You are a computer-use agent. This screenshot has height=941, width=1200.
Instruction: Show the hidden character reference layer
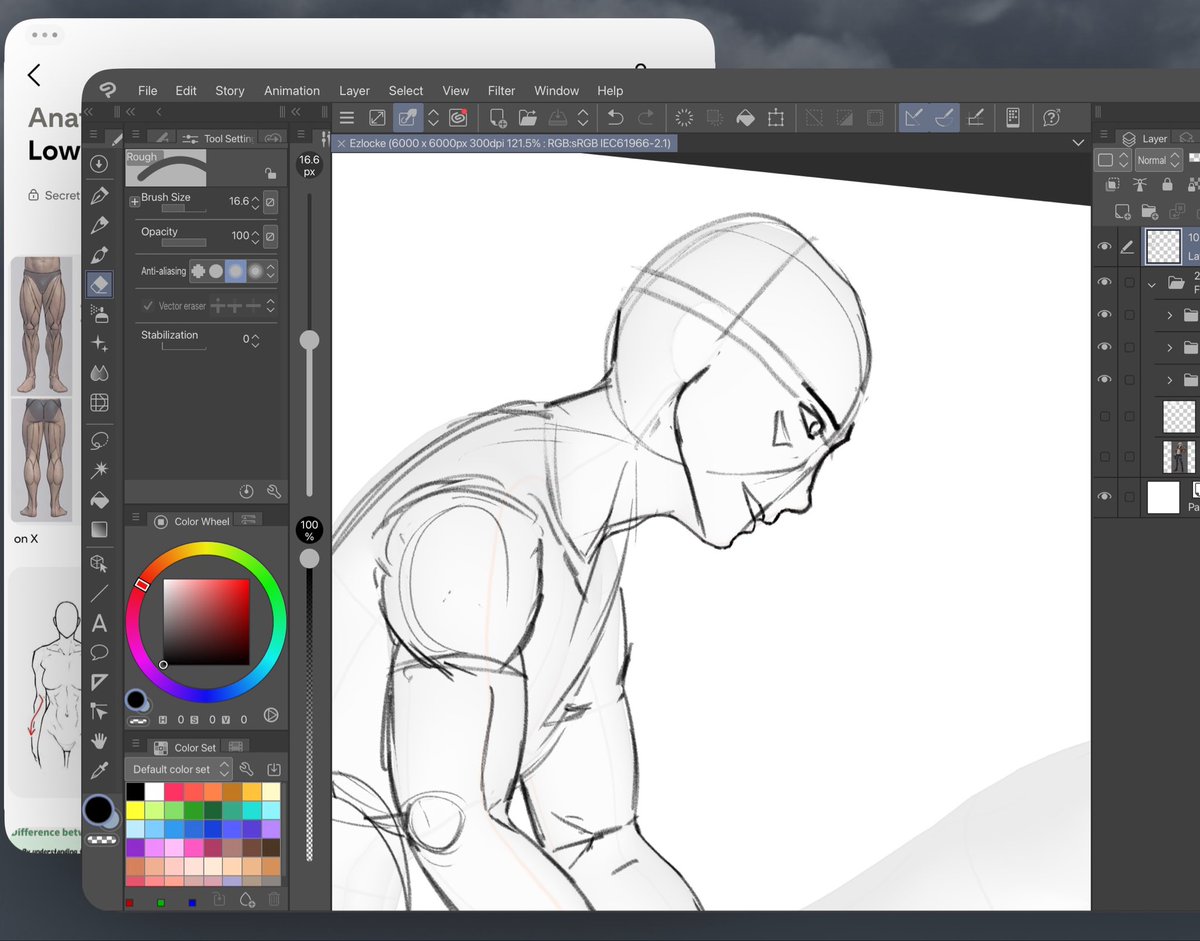tap(1104, 456)
